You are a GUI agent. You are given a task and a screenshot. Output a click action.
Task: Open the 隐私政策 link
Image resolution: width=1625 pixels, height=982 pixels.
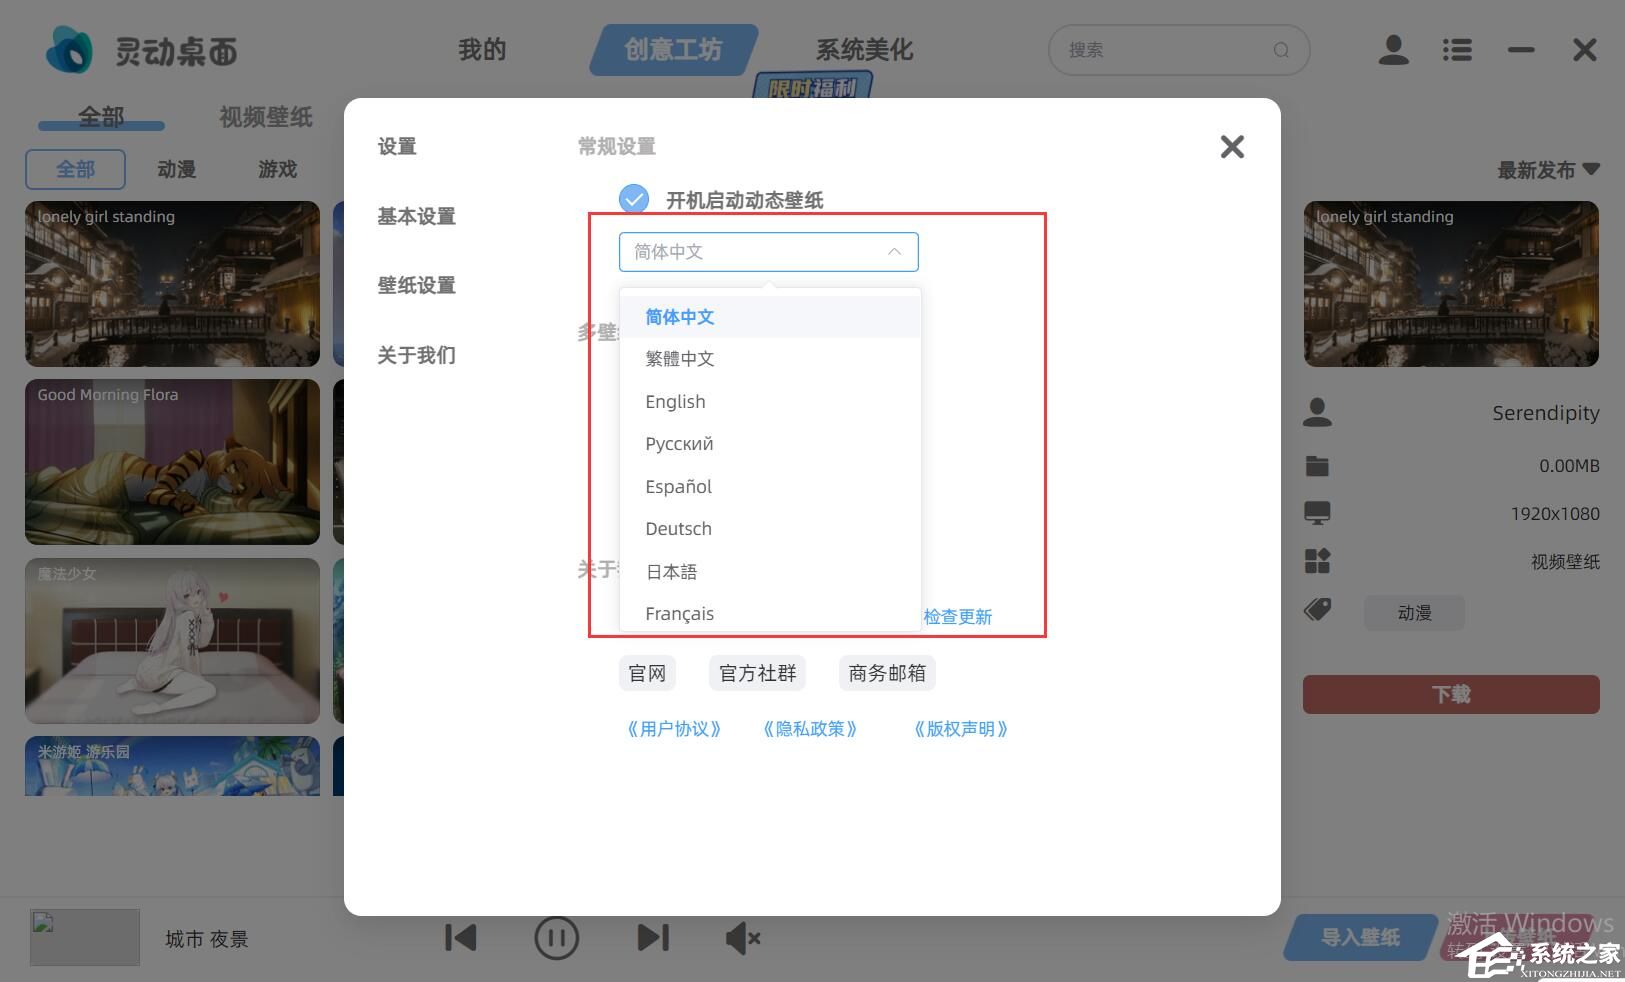[809, 729]
